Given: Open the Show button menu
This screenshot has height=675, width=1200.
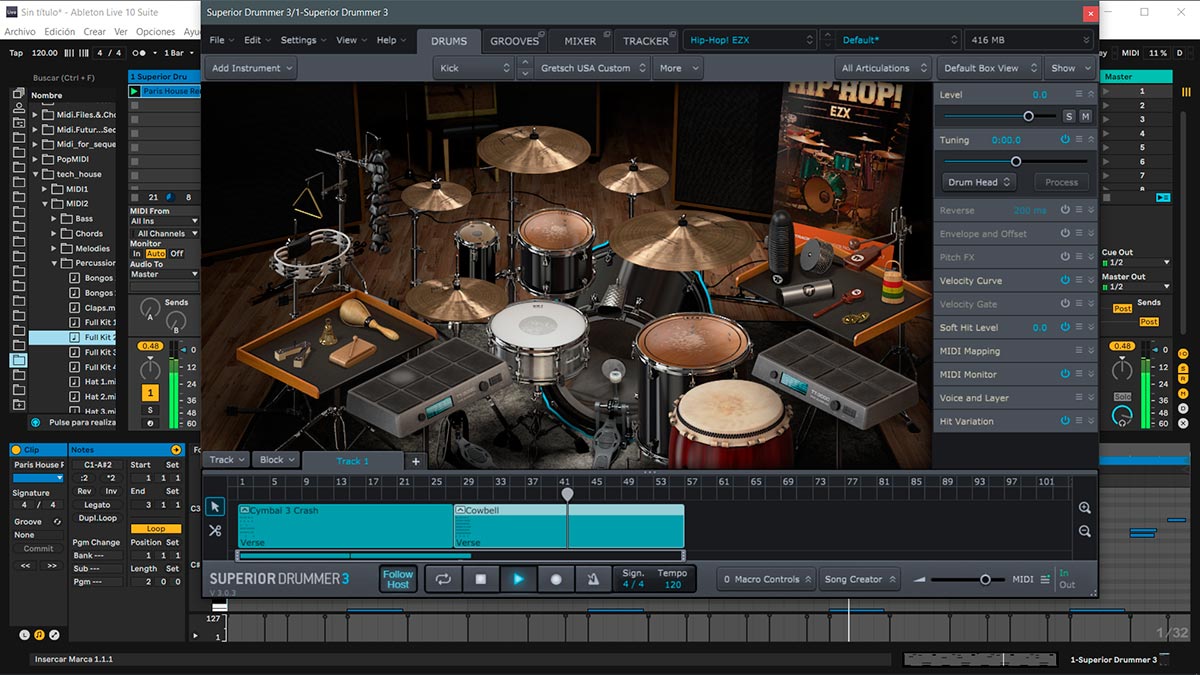Looking at the screenshot, I should click(1069, 68).
